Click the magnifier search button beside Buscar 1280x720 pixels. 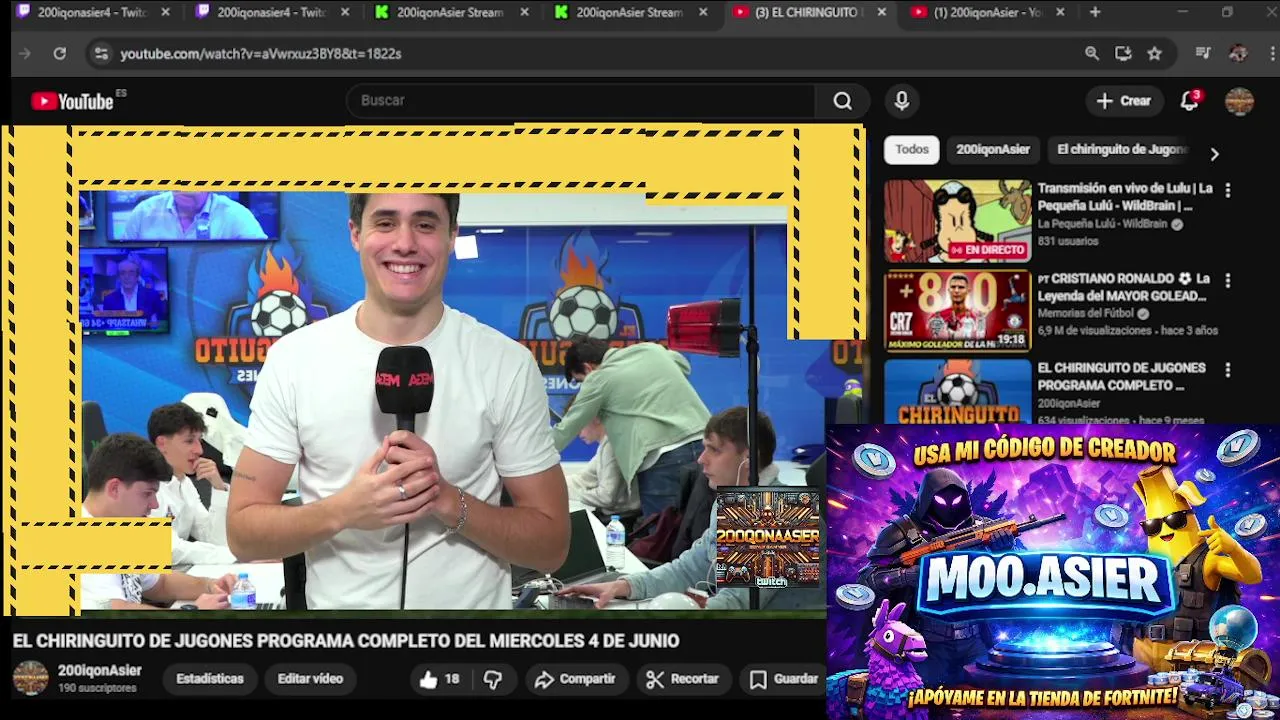pos(843,101)
